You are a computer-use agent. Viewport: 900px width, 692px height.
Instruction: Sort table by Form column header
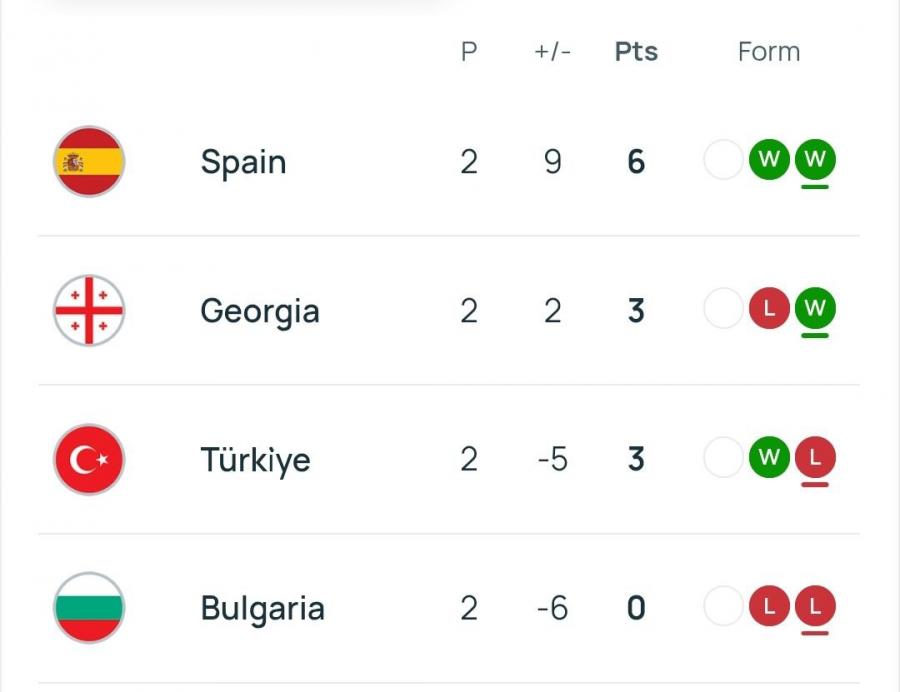[x=769, y=52]
